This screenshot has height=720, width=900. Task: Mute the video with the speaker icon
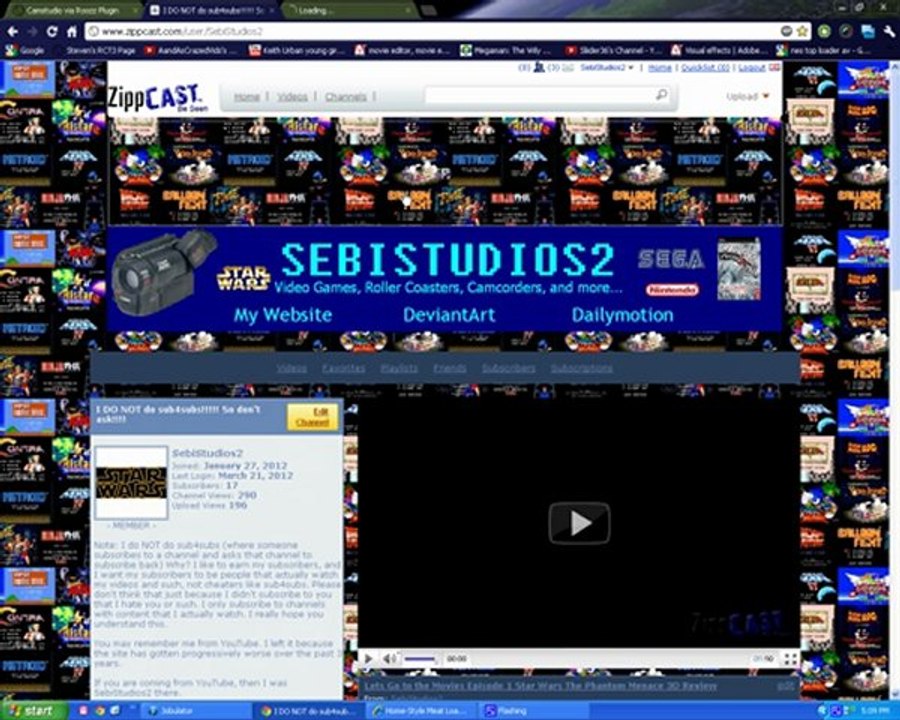coord(389,659)
